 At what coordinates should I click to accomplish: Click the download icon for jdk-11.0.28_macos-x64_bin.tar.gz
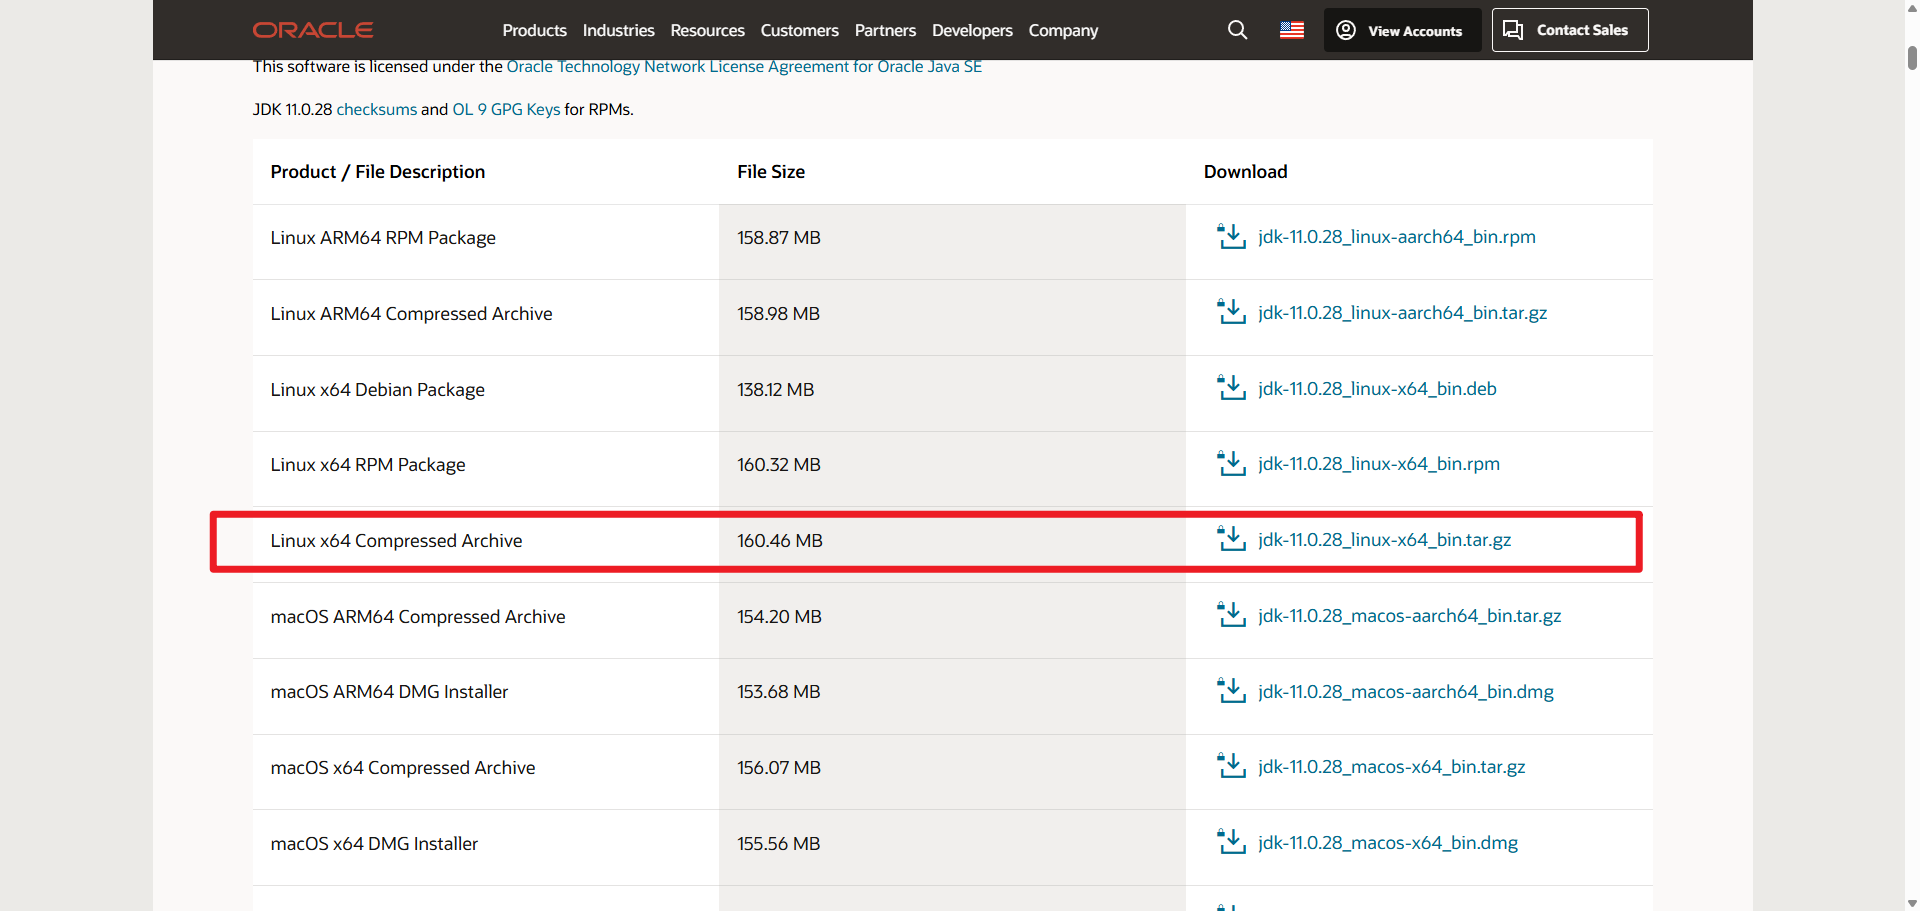(x=1231, y=767)
